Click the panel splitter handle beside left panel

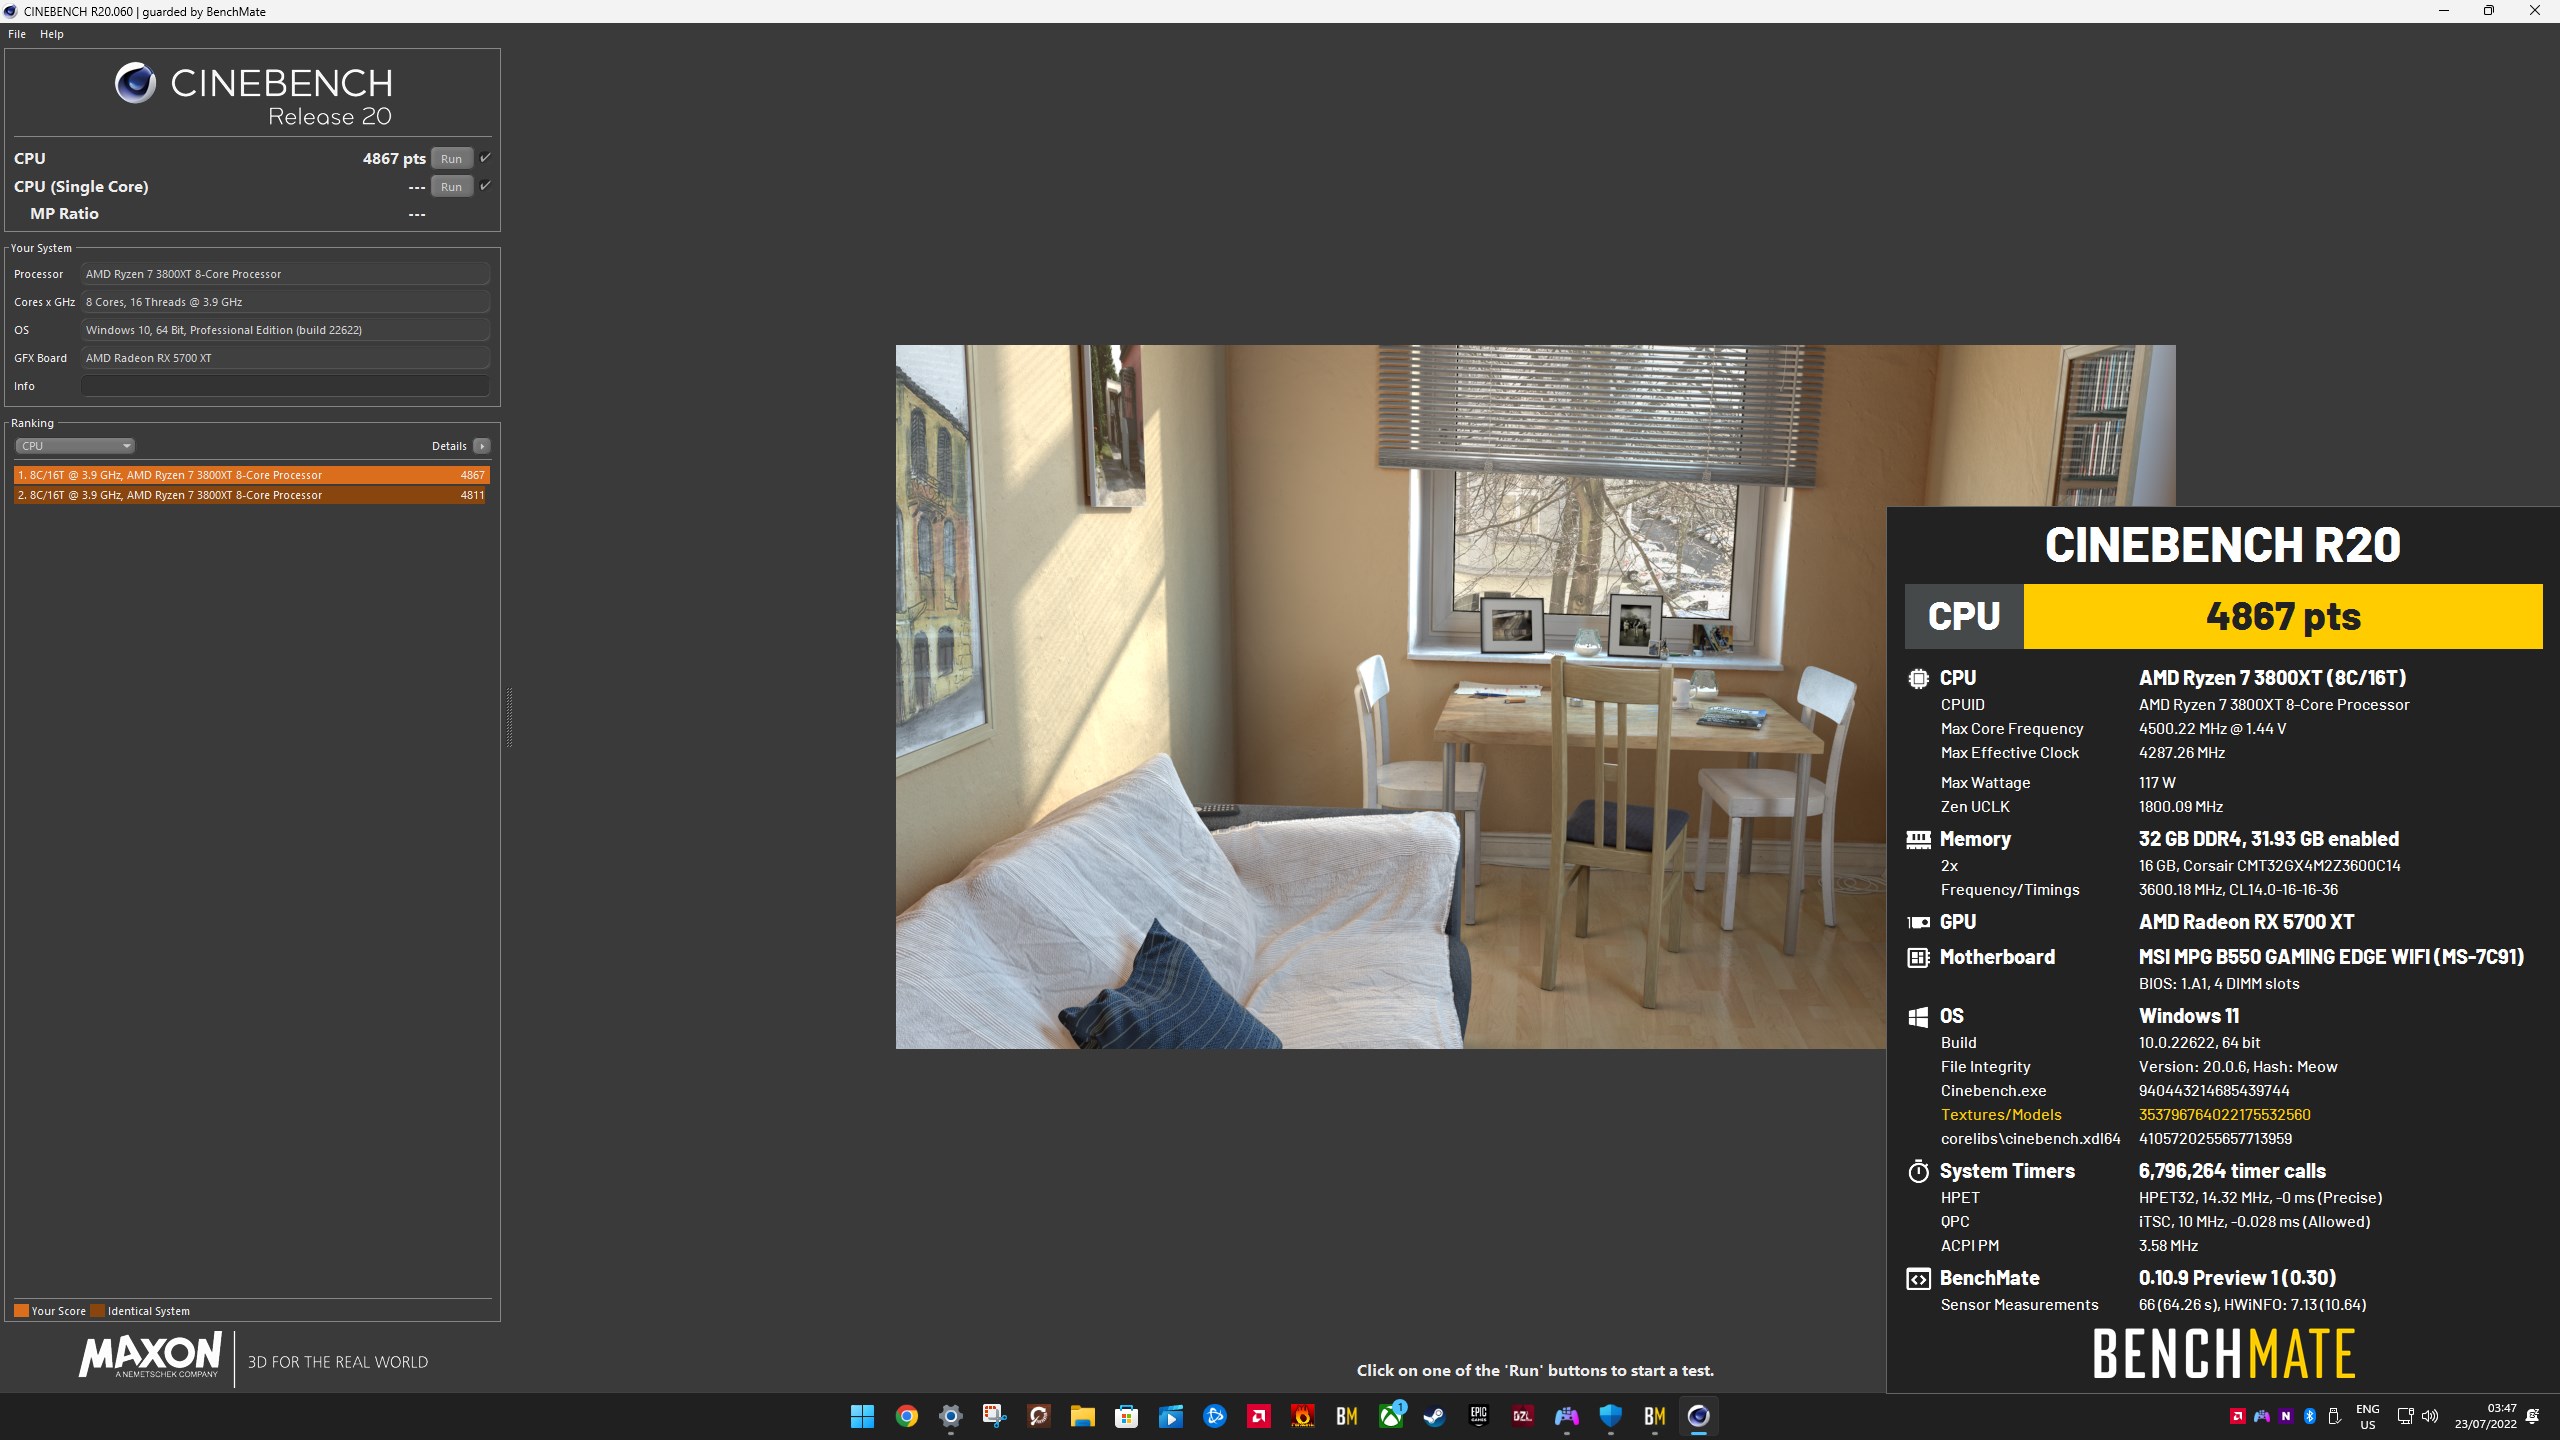509,717
